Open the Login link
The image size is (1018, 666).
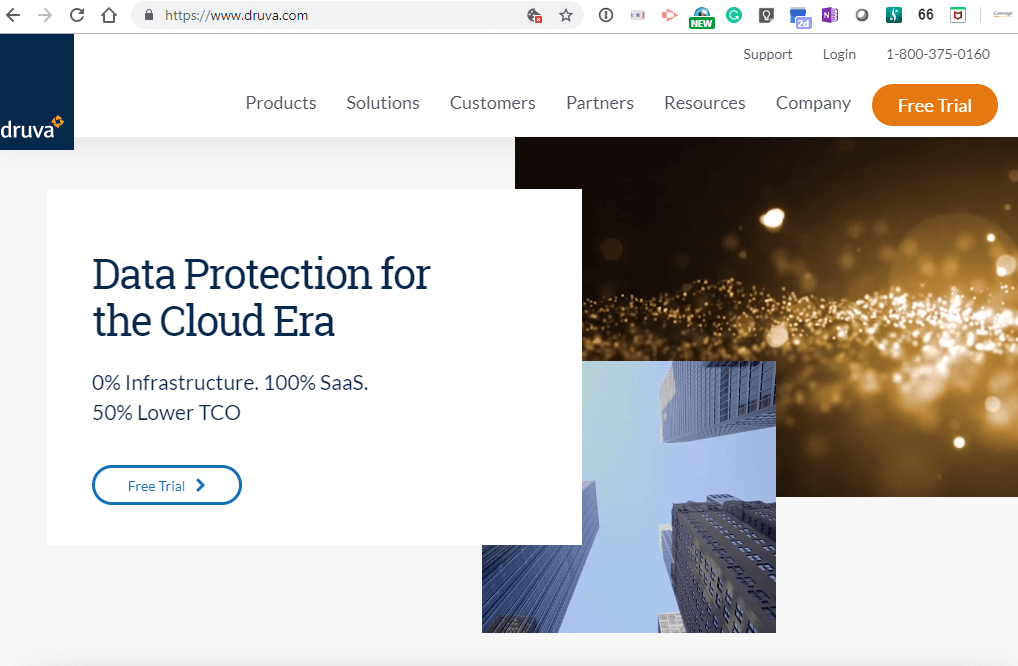click(839, 54)
